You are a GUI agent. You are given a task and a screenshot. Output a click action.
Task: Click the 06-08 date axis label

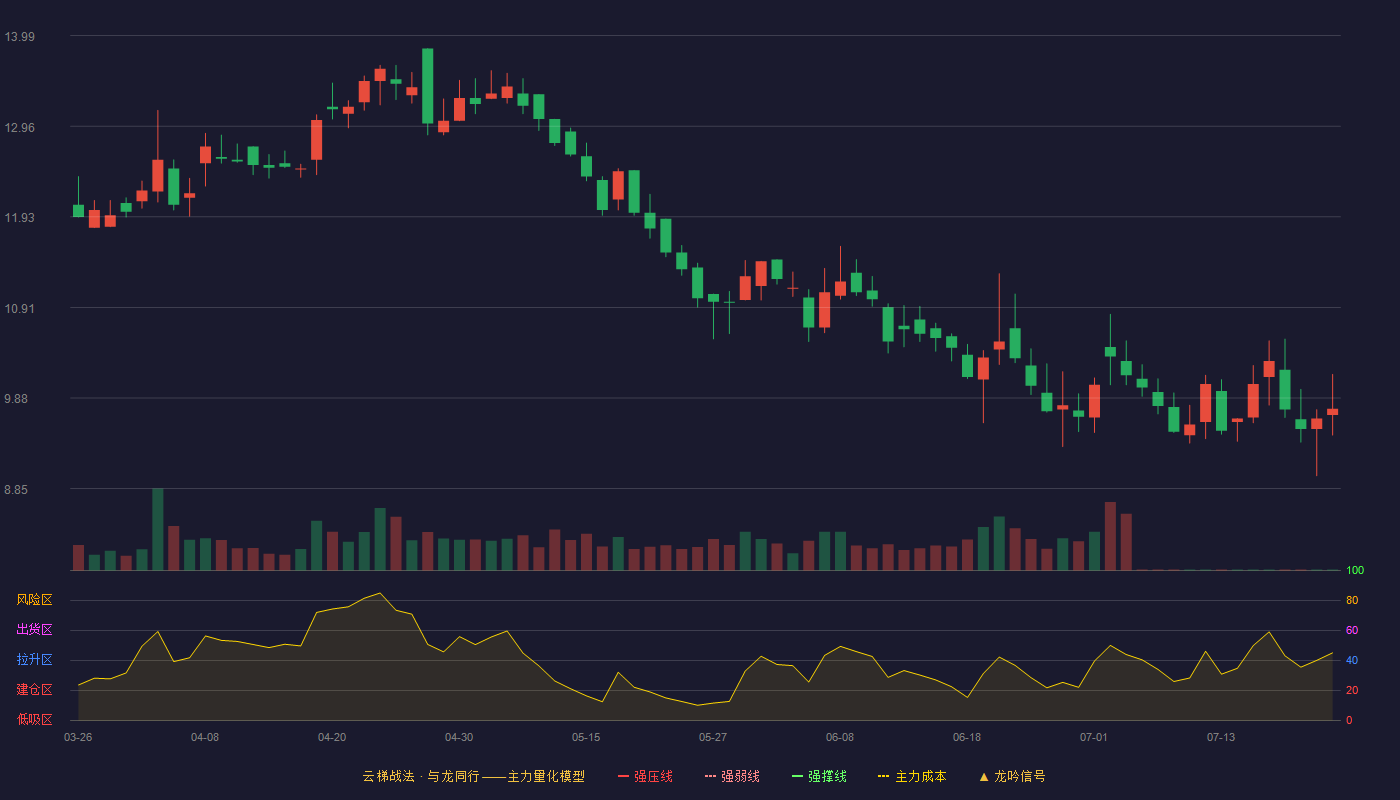coord(840,737)
